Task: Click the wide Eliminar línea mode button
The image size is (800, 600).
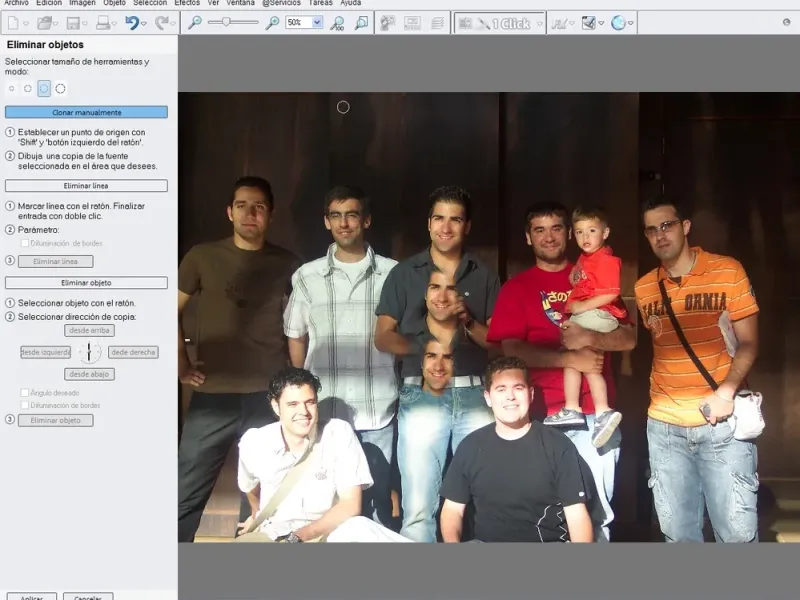Action: click(86, 186)
